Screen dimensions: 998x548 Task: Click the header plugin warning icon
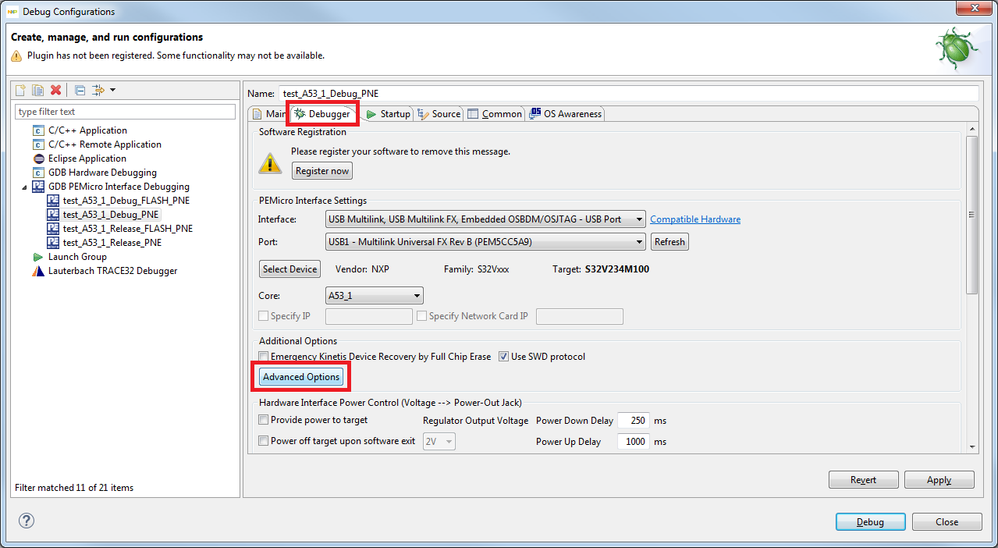tap(17, 56)
